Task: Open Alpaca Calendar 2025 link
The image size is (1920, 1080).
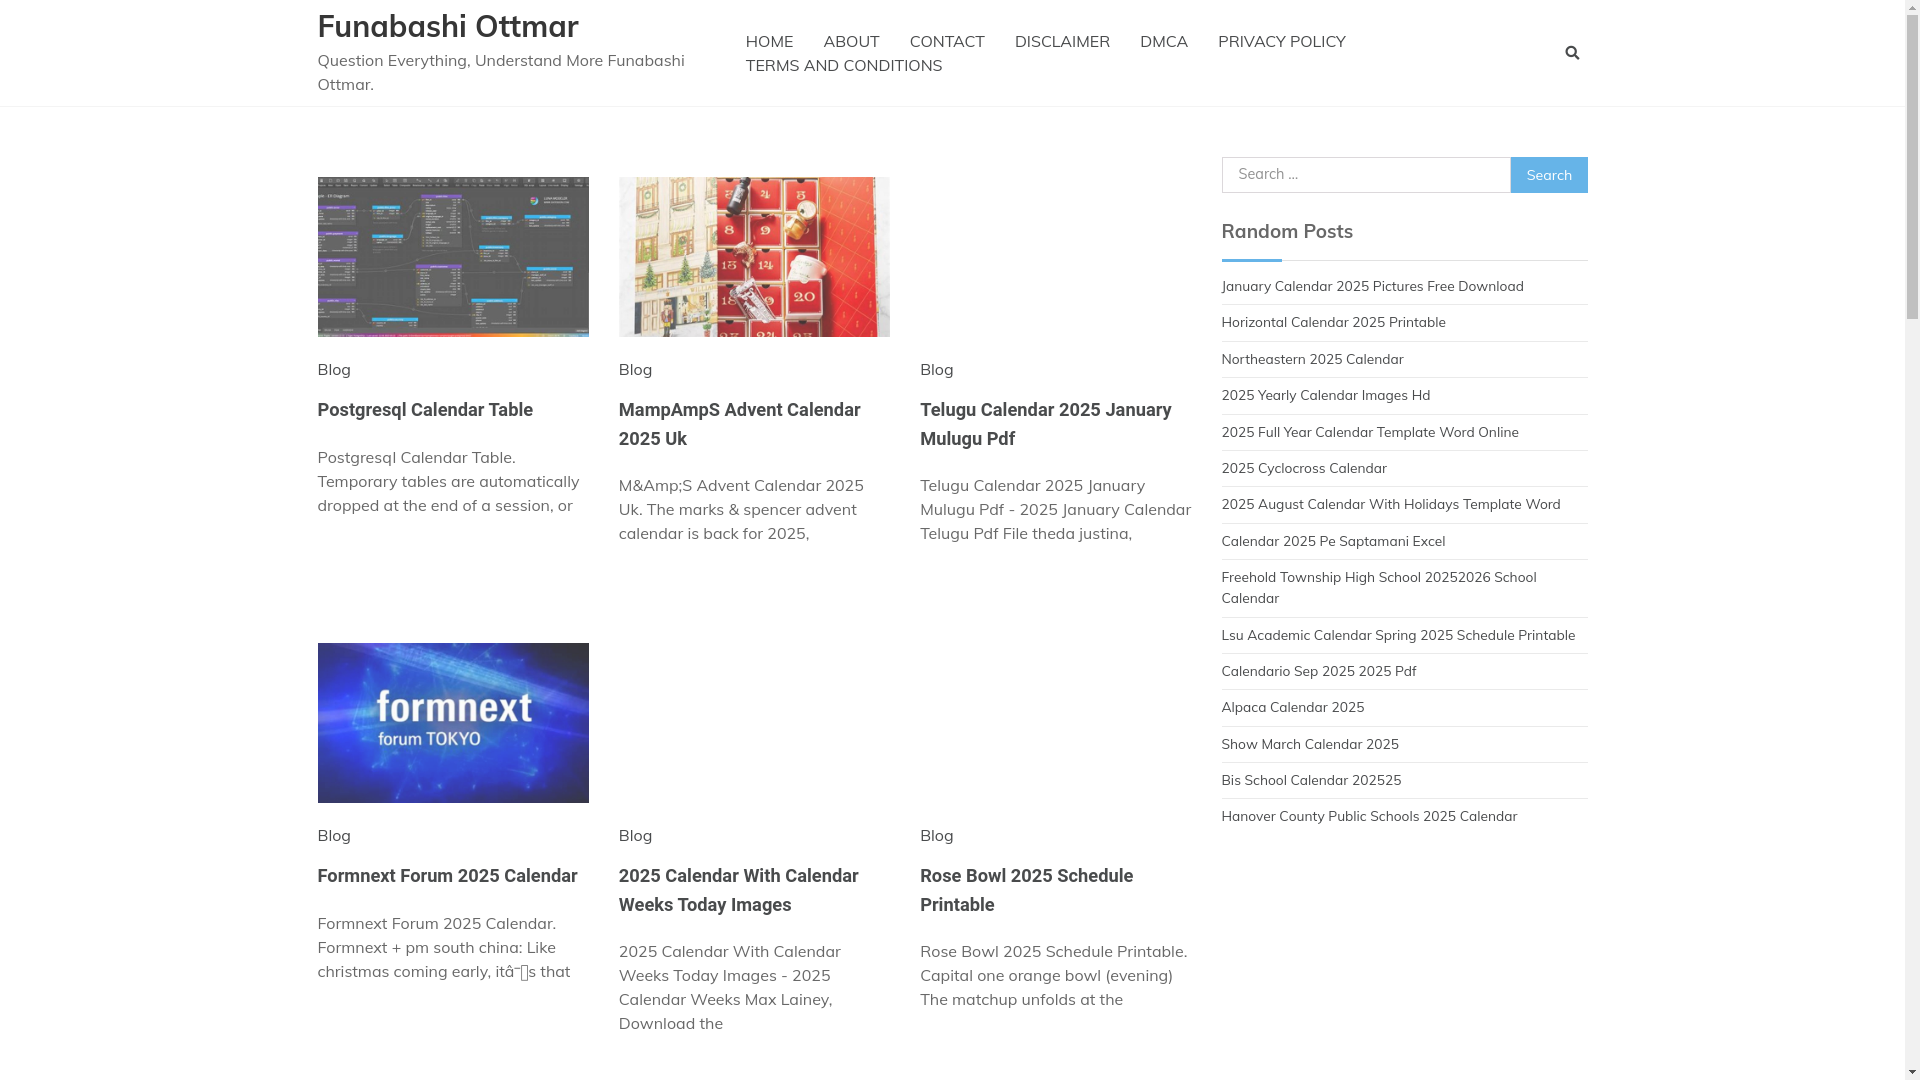Action: pos(1292,707)
